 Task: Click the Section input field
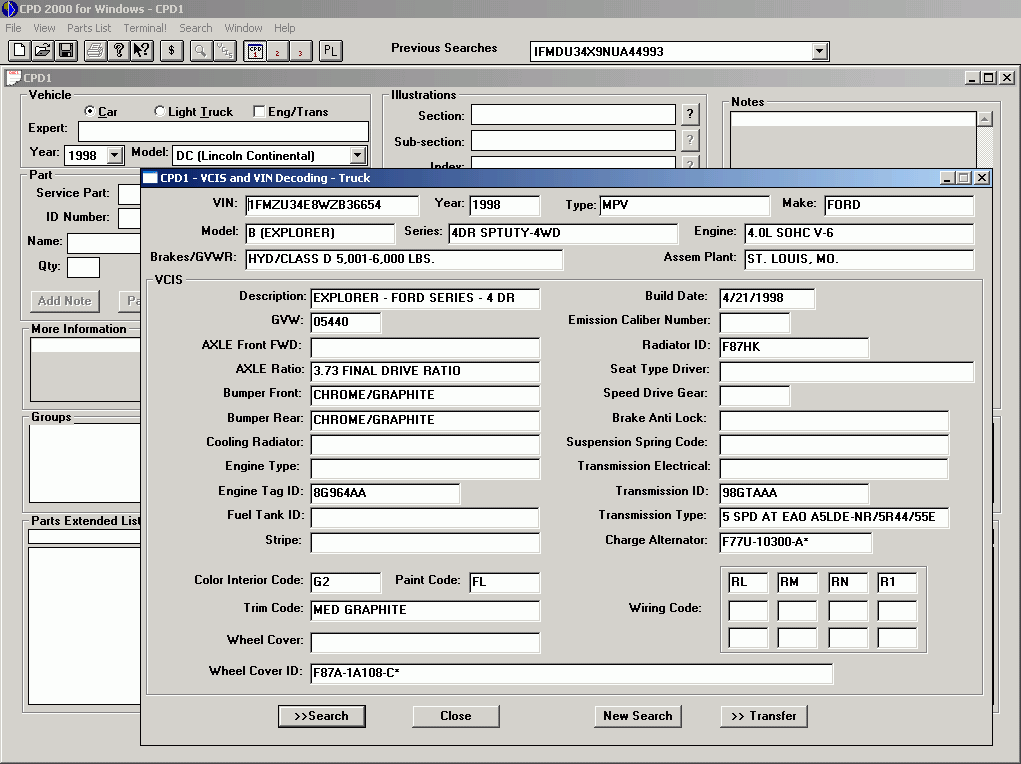(574, 115)
